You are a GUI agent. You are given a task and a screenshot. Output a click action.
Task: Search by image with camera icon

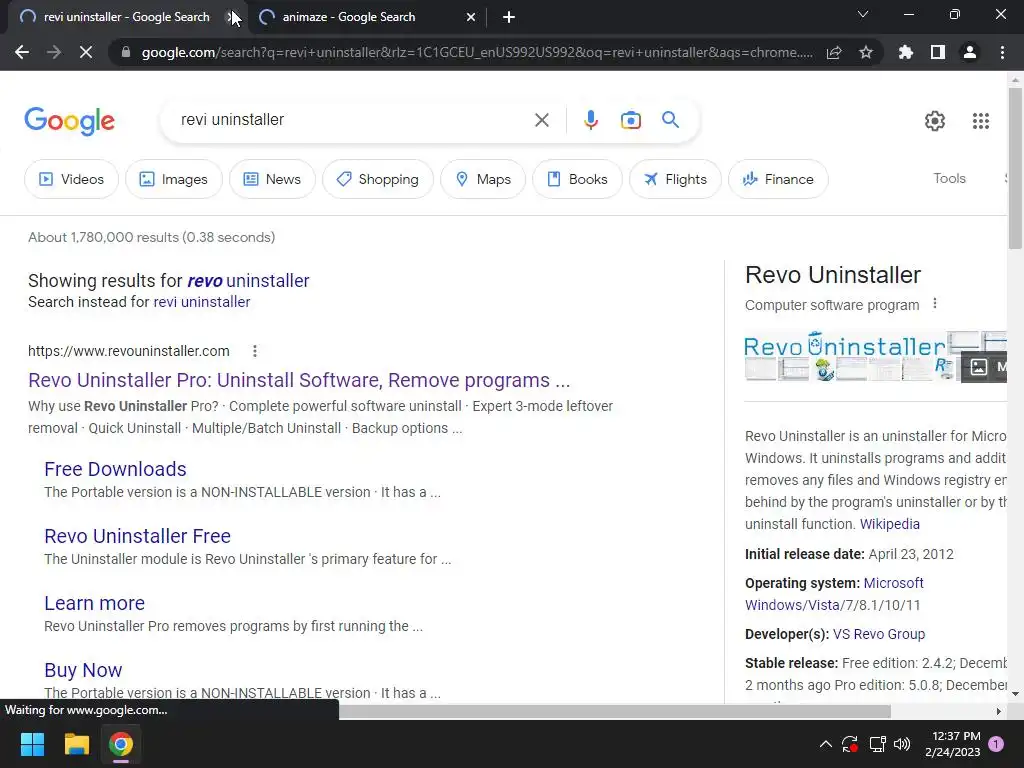click(631, 120)
